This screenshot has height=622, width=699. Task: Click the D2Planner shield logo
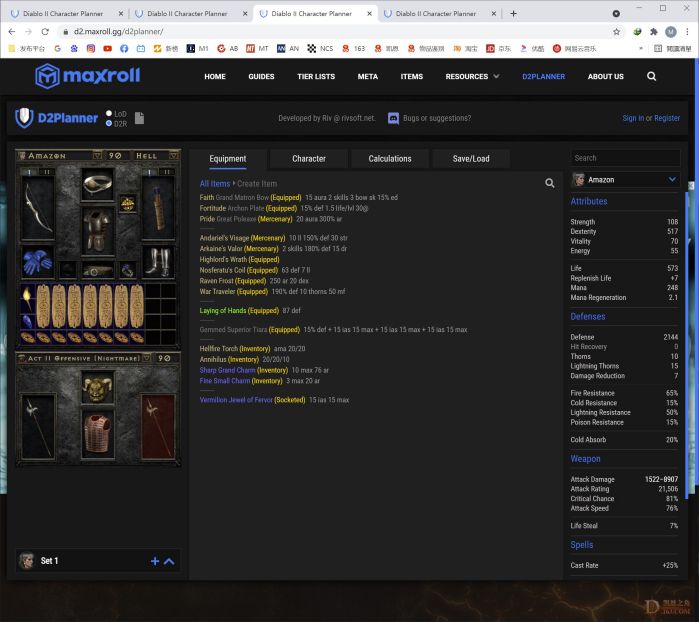tap(24, 118)
